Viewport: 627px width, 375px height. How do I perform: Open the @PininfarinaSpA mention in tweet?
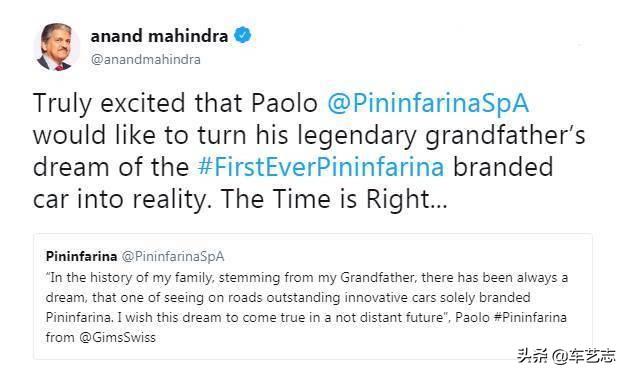(x=428, y=103)
